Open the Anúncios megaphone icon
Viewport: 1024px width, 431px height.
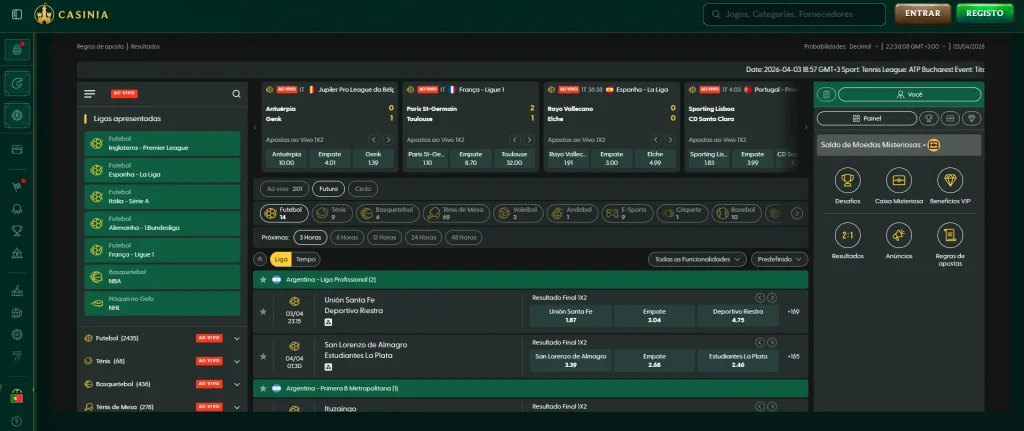click(899, 235)
